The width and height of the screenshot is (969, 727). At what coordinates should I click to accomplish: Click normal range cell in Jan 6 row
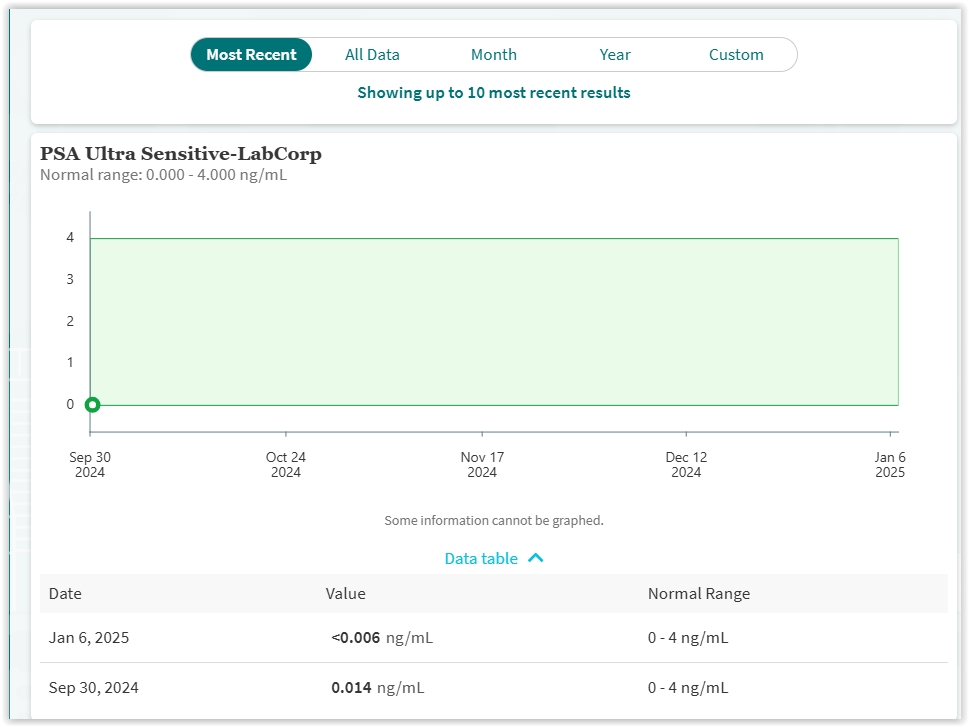click(688, 637)
